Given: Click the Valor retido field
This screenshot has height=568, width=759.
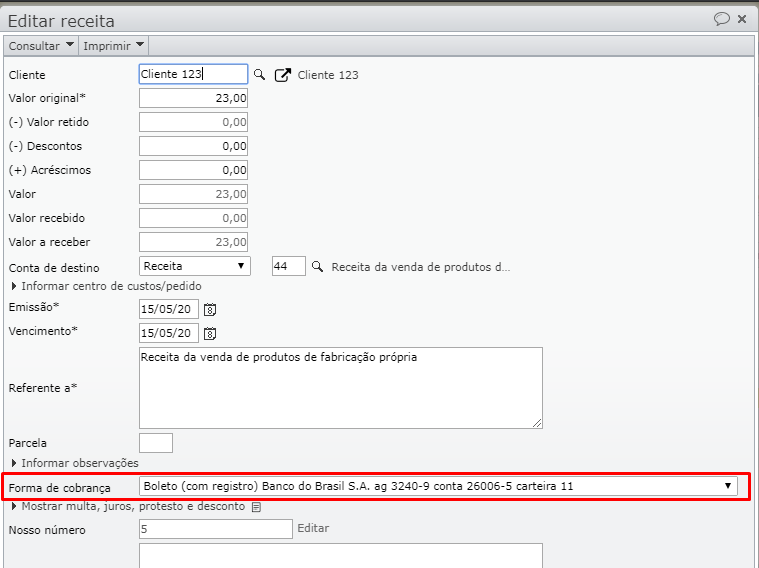Looking at the screenshot, I should [x=193, y=122].
